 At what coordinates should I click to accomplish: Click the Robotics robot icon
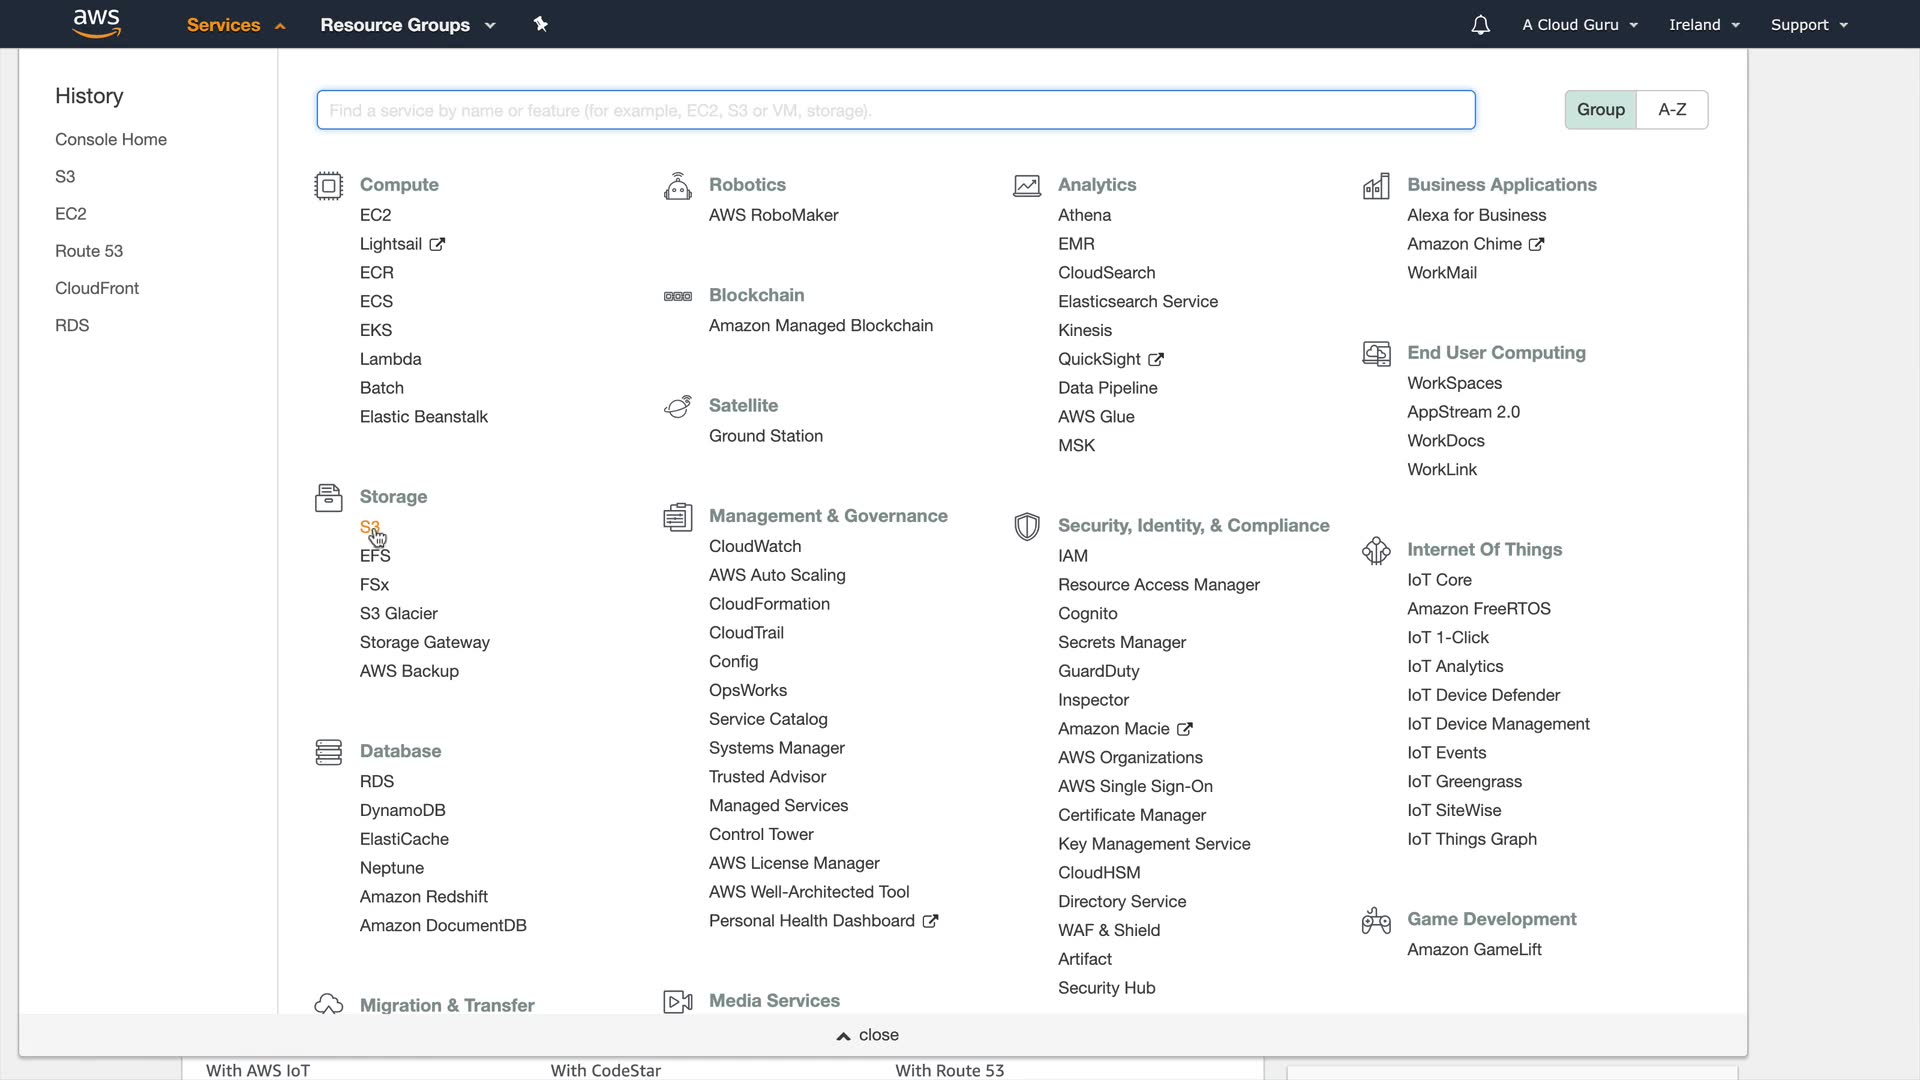tap(677, 186)
